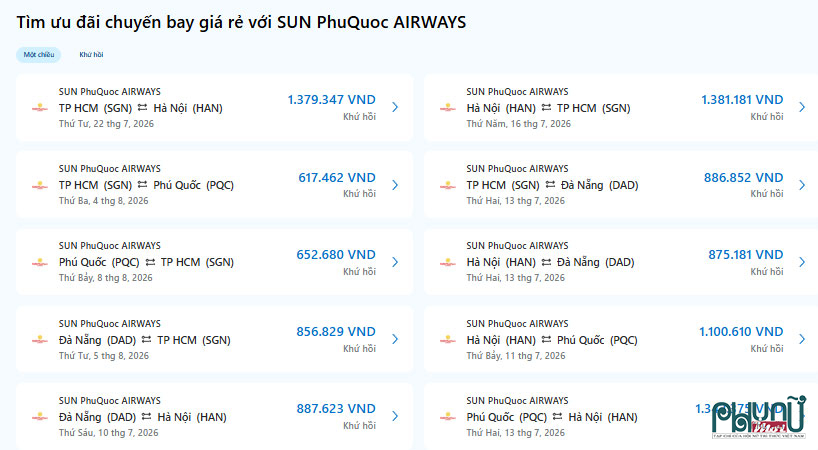Expand the 652.680 VND Phú Quốc flight arrow

[395, 262]
